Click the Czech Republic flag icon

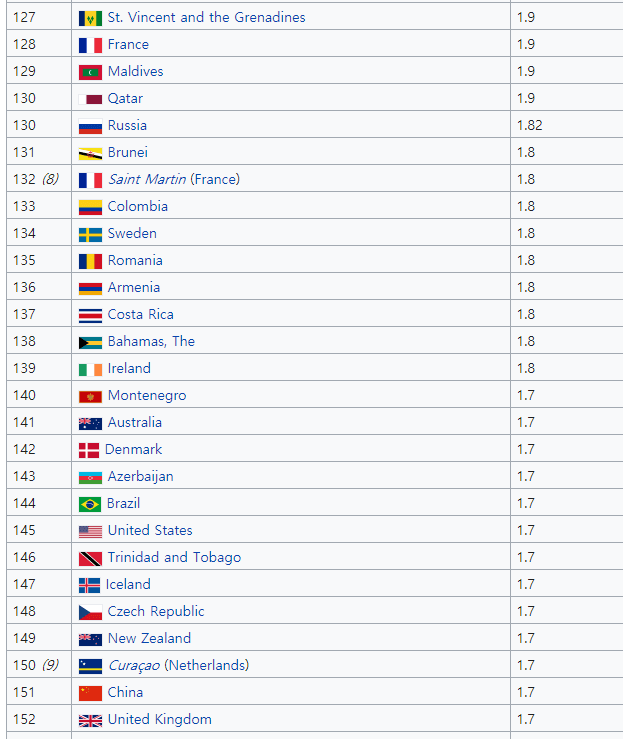click(90, 612)
